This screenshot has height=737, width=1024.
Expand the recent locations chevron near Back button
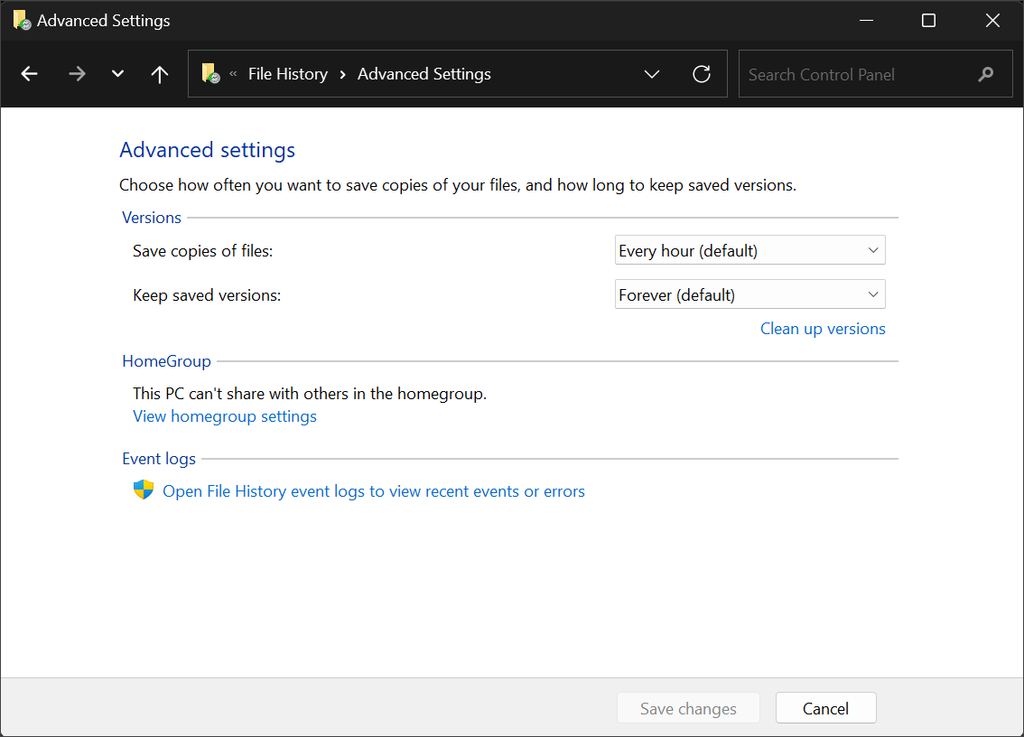[x=117, y=73]
